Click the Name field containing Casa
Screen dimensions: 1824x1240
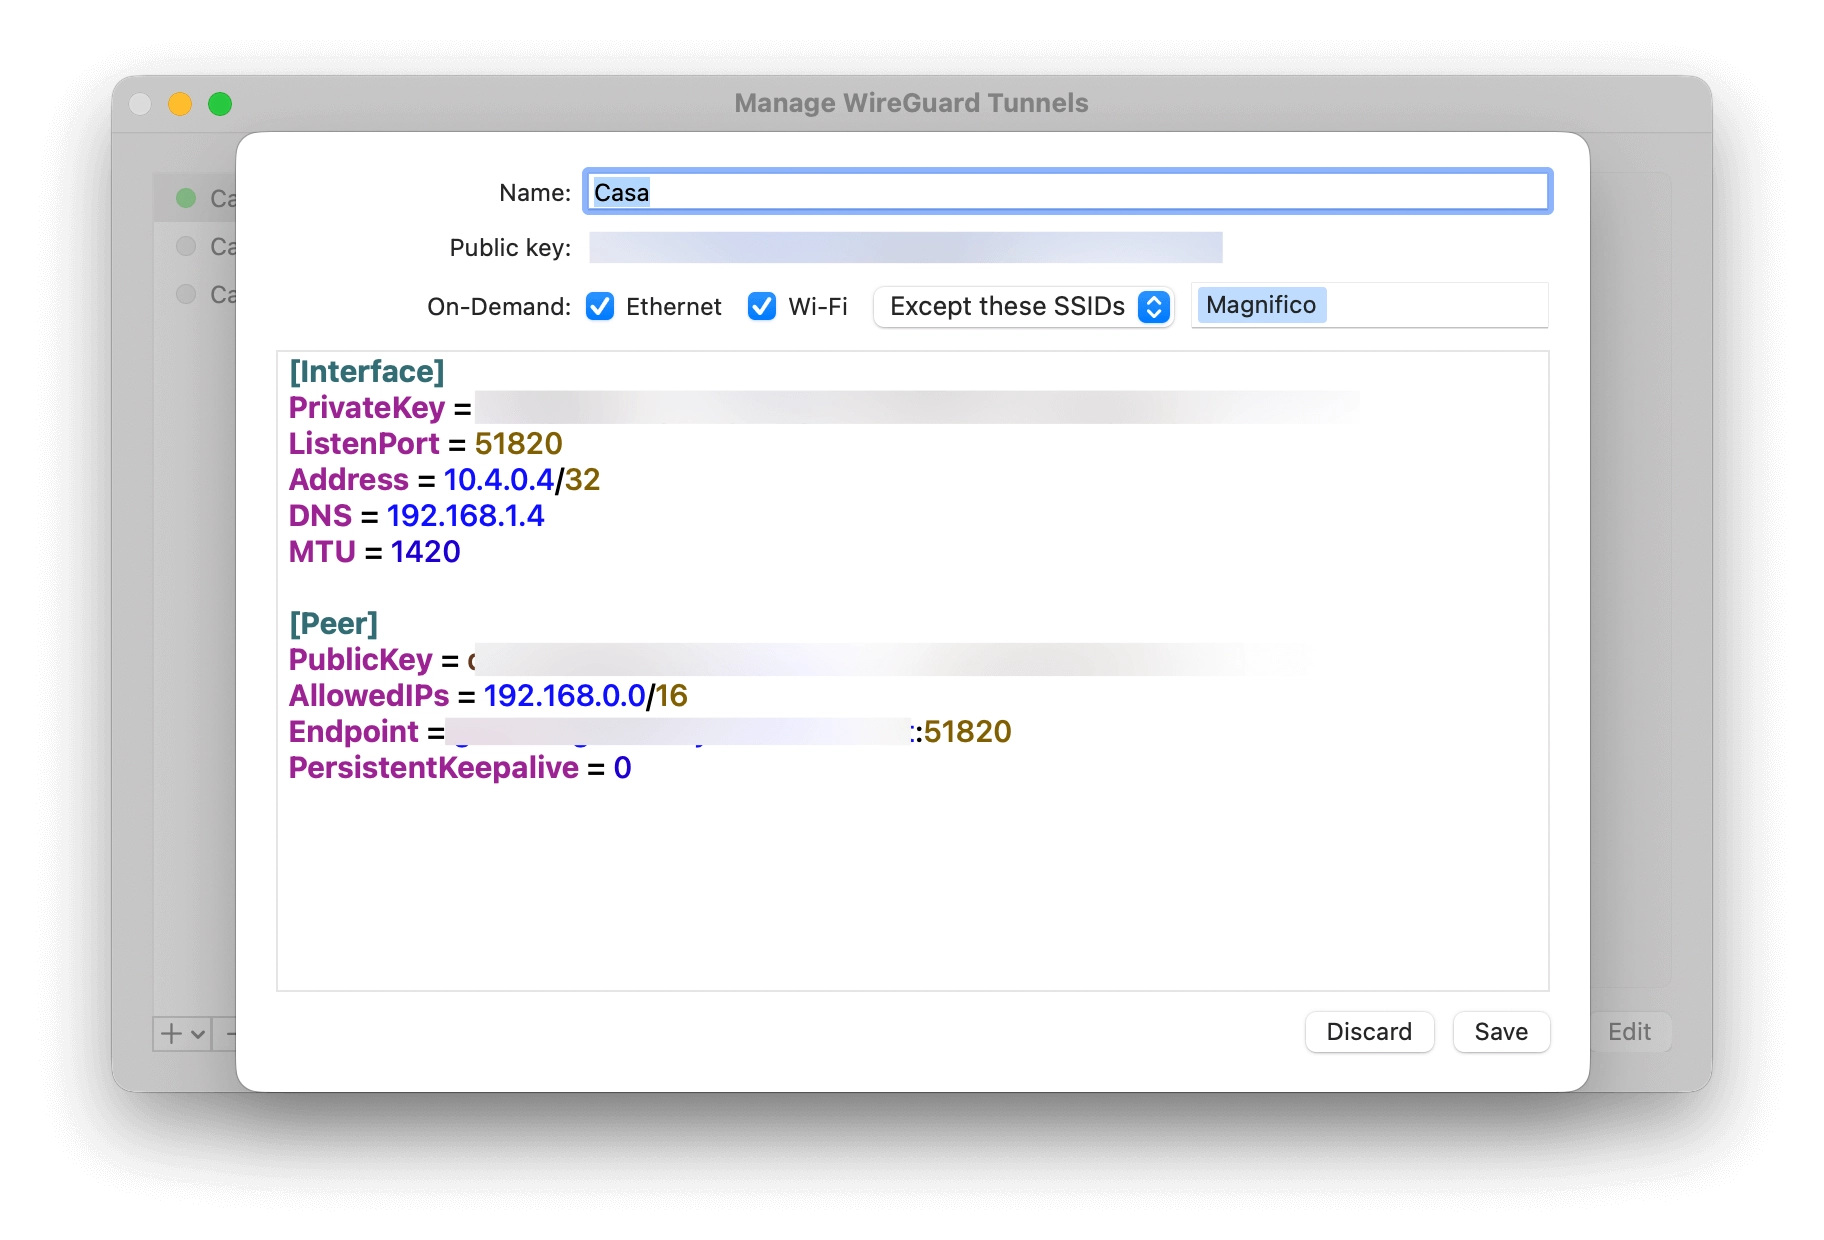1067,192
